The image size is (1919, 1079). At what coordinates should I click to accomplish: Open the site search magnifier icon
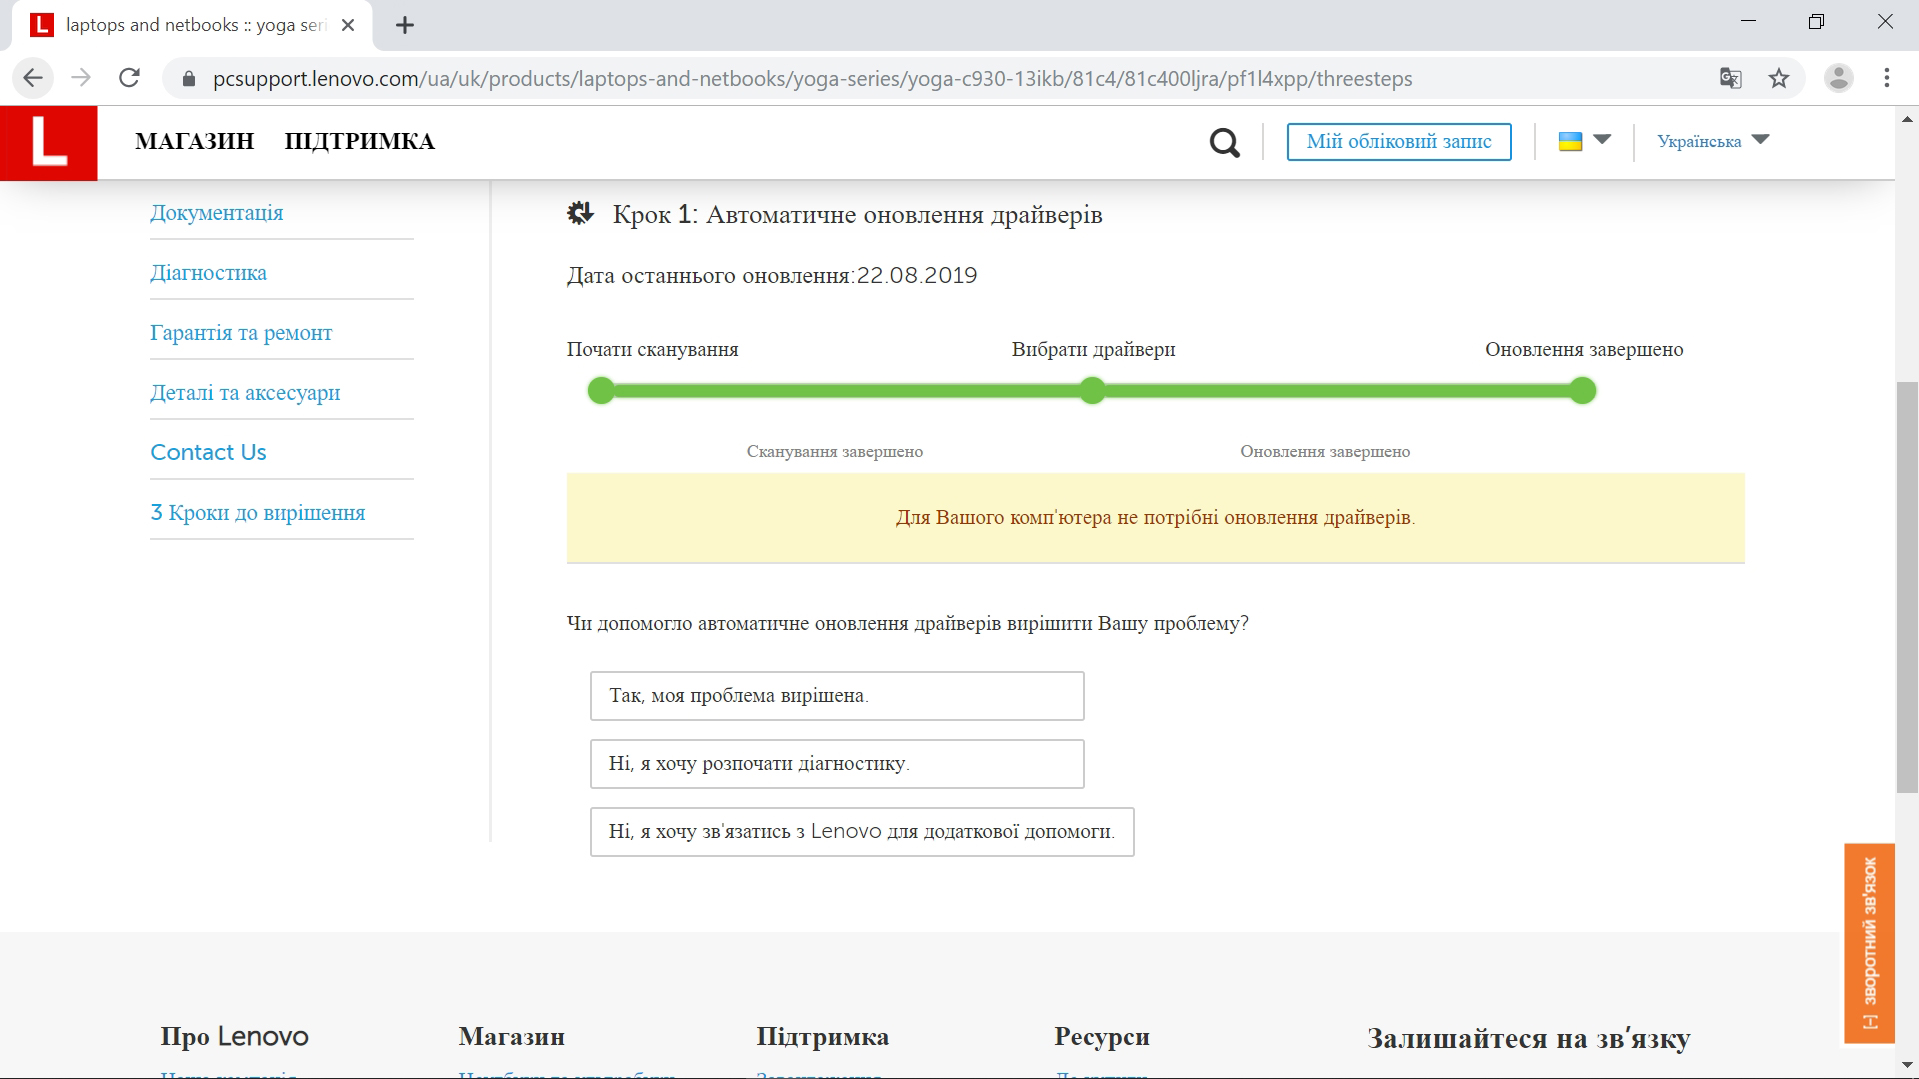click(x=1224, y=143)
